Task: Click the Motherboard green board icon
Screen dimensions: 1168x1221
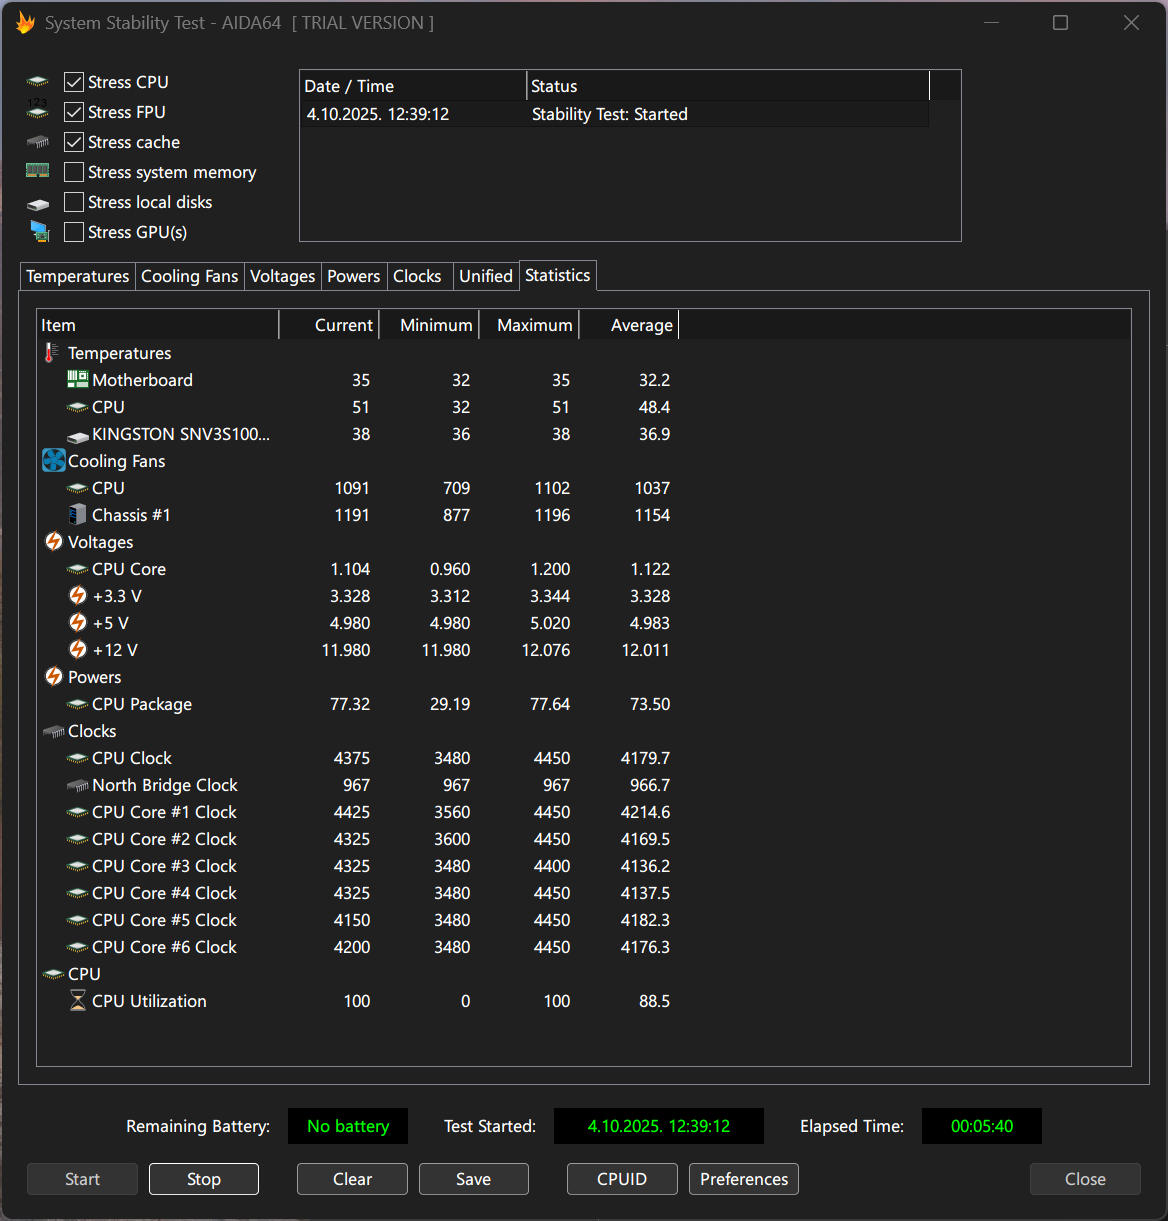Action: pyautogui.click(x=78, y=380)
